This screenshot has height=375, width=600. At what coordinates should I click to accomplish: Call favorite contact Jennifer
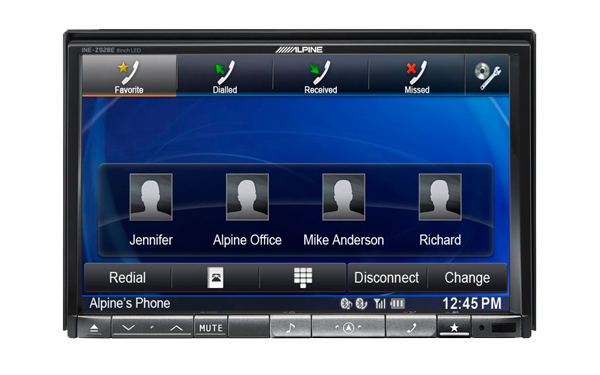click(151, 210)
